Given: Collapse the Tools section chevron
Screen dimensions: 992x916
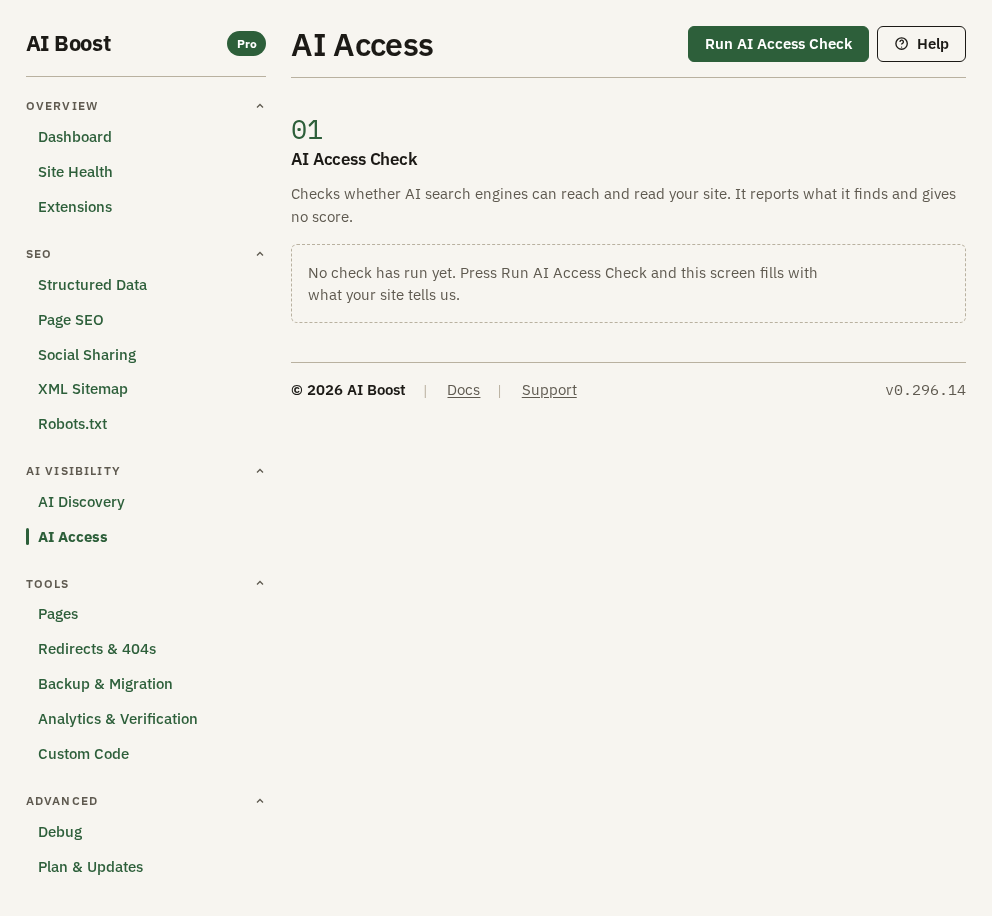Looking at the screenshot, I should point(259,583).
